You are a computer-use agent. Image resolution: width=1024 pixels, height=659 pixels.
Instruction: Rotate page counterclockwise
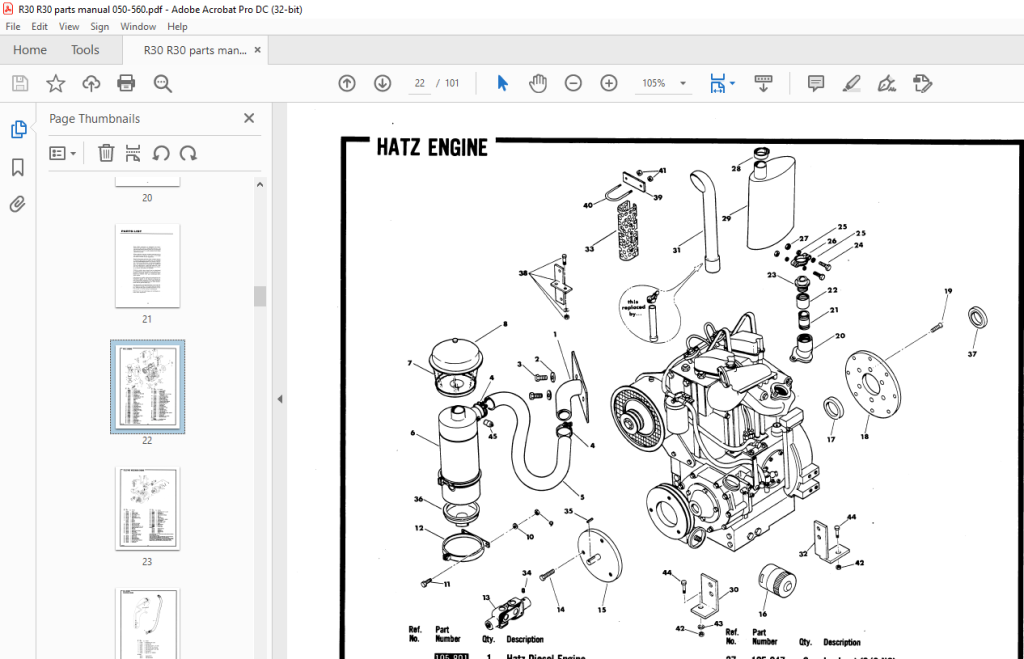pyautogui.click(x=161, y=153)
